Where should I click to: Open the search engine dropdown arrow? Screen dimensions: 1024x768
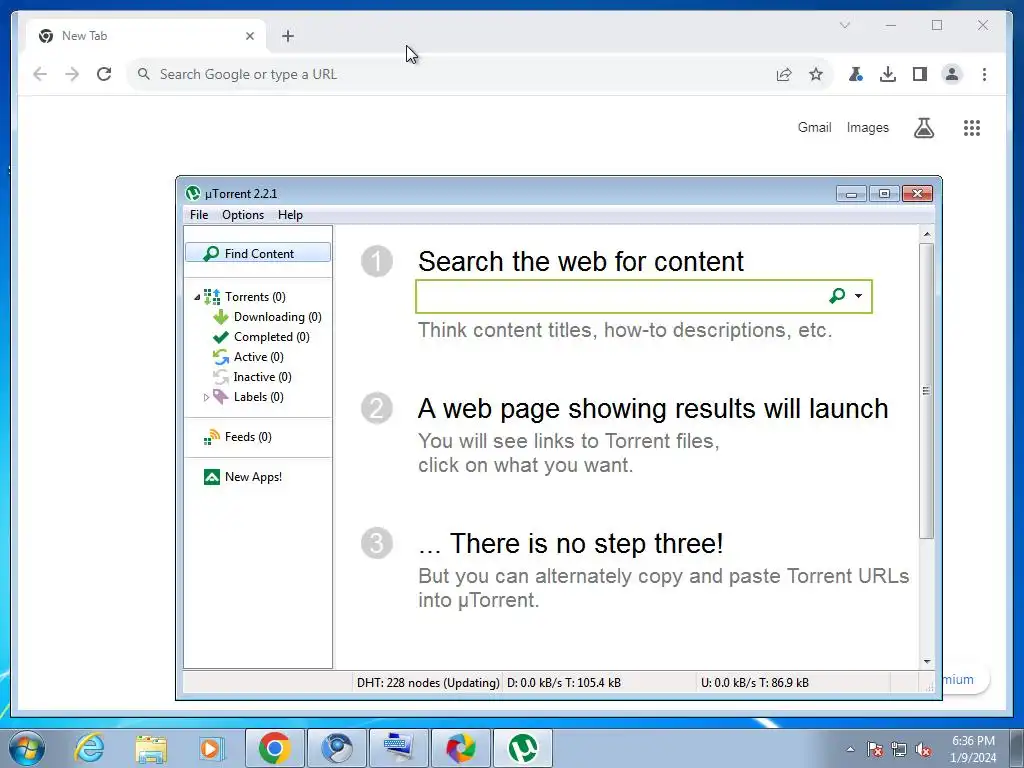(858, 296)
